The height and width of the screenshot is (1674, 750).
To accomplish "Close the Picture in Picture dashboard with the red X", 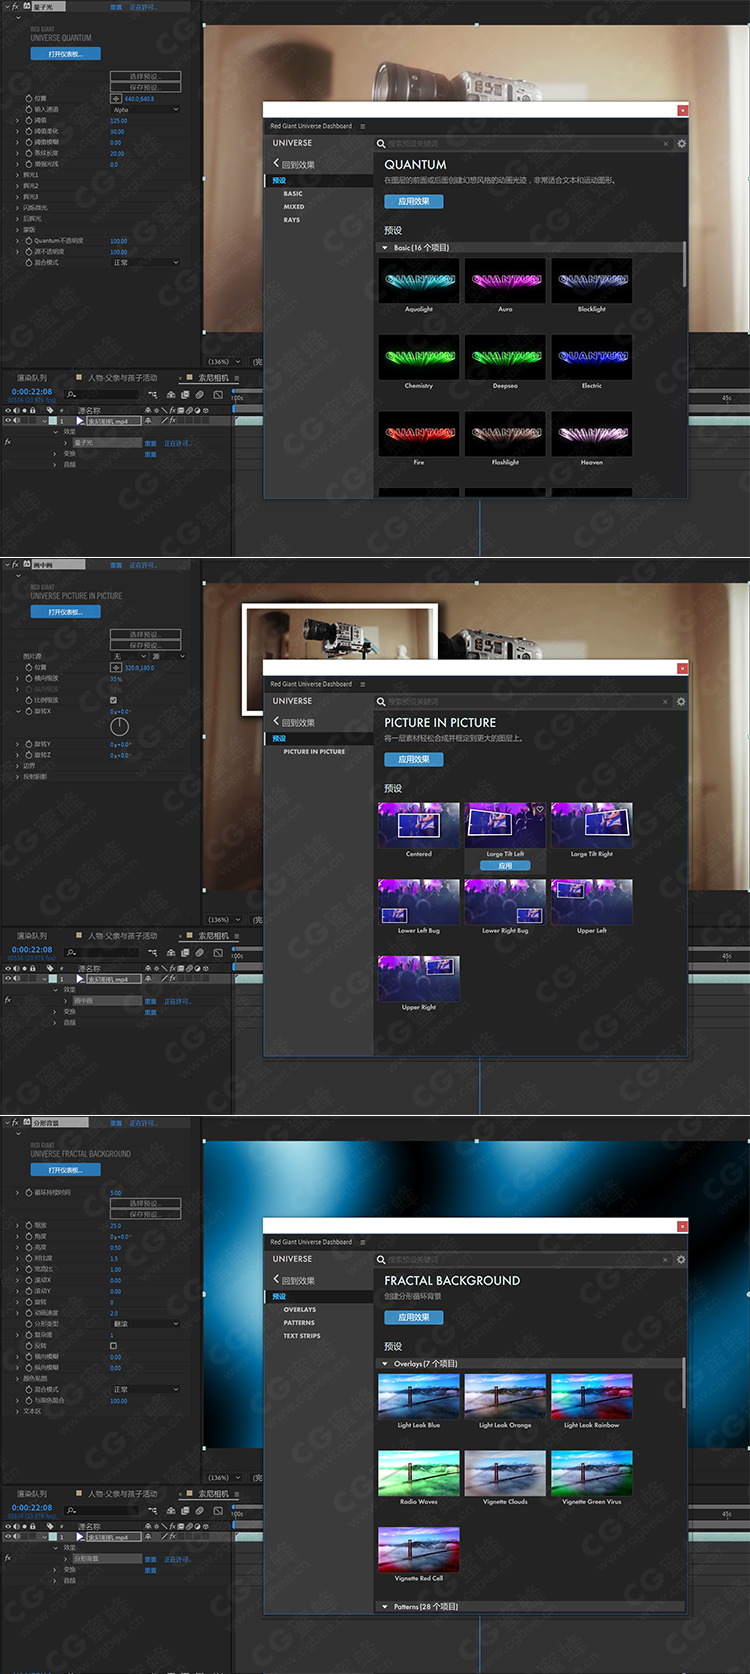I will 682,668.
